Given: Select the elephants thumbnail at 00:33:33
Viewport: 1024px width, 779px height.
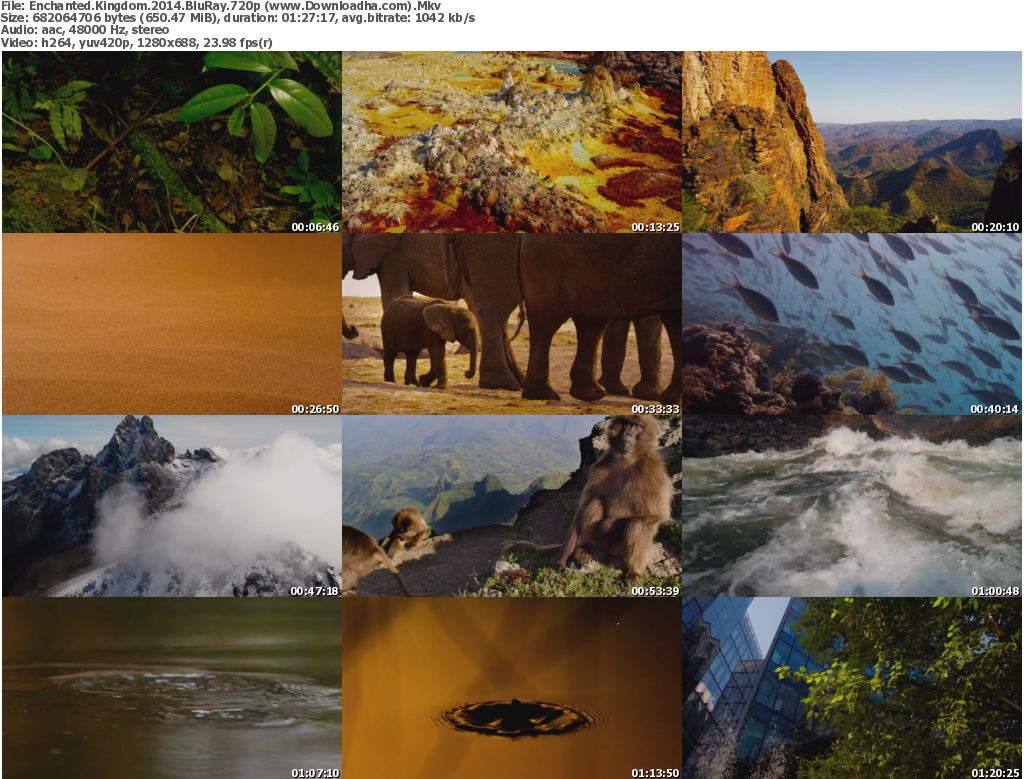Looking at the screenshot, I should tap(512, 325).
